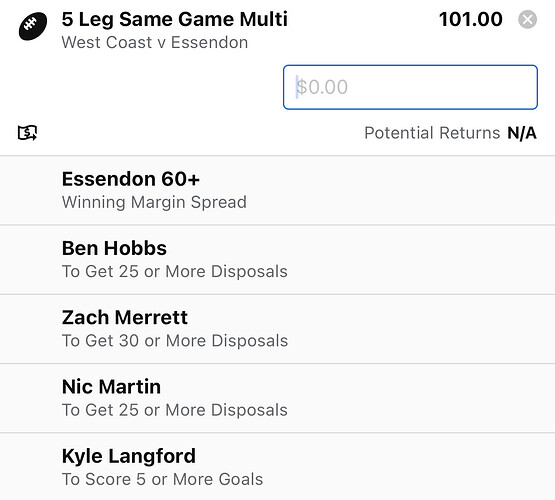Click the N/A potential returns value
Viewport: 555px width, 500px height.
pyautogui.click(x=522, y=133)
